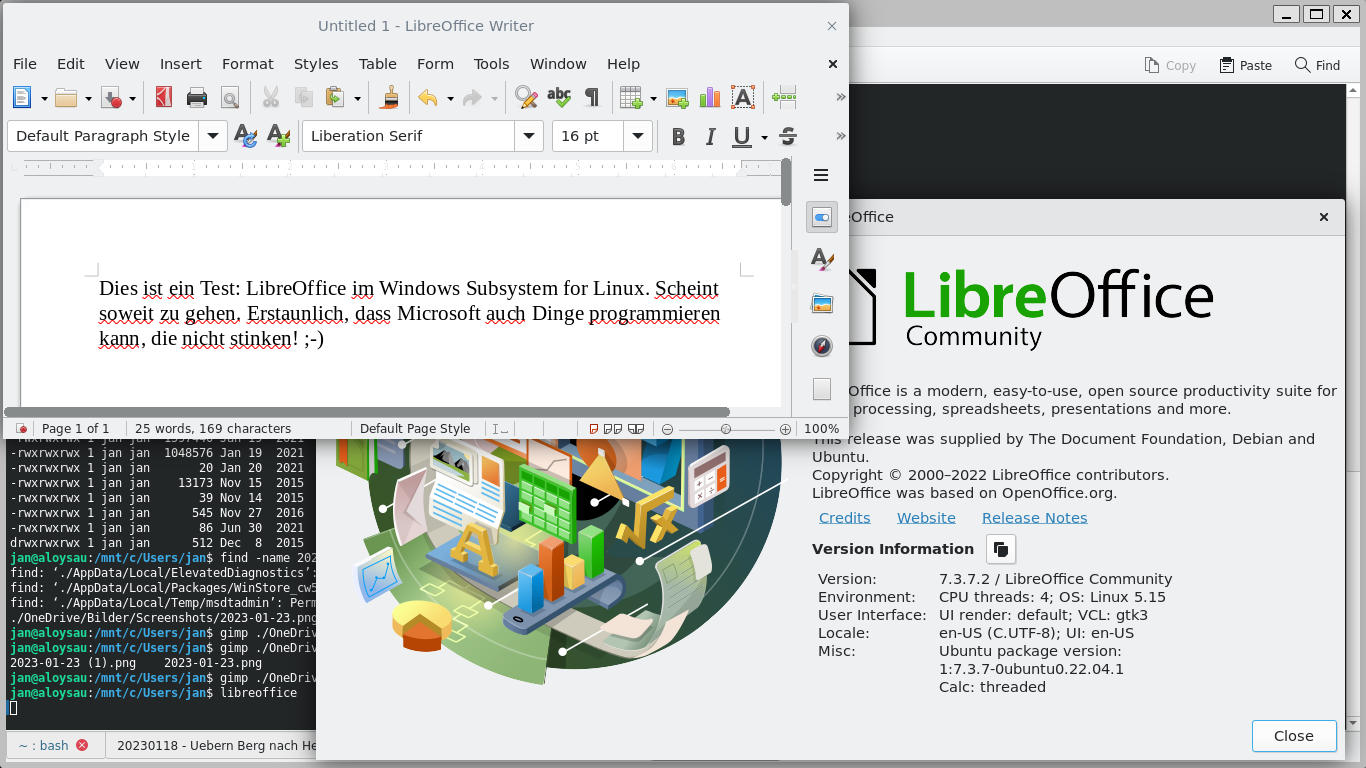The image size is (1366, 768).
Task: Click the New Style from Selection icon
Action: [x=279, y=136]
